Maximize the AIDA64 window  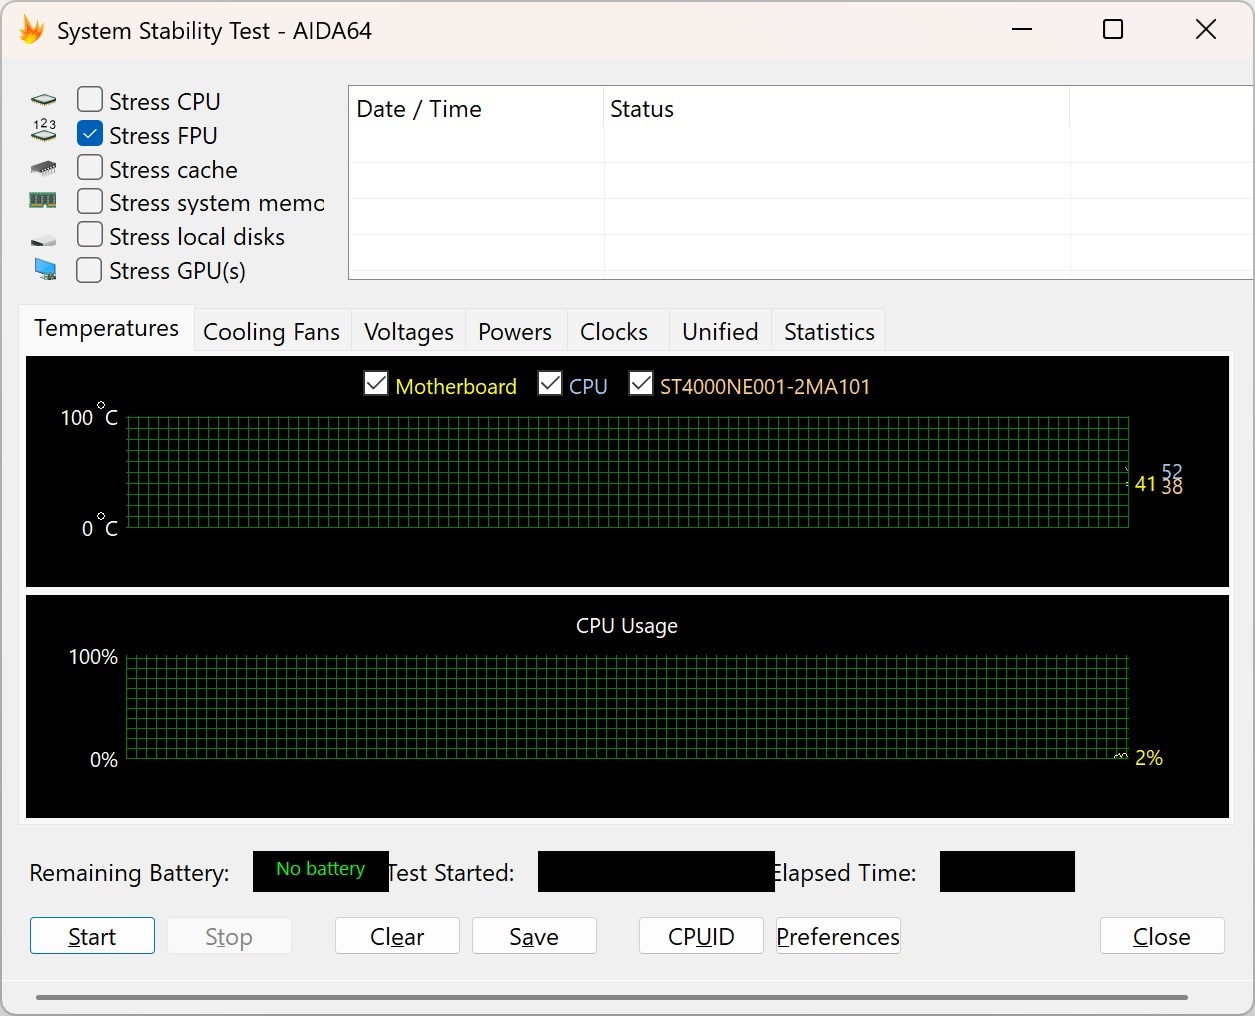(1113, 30)
